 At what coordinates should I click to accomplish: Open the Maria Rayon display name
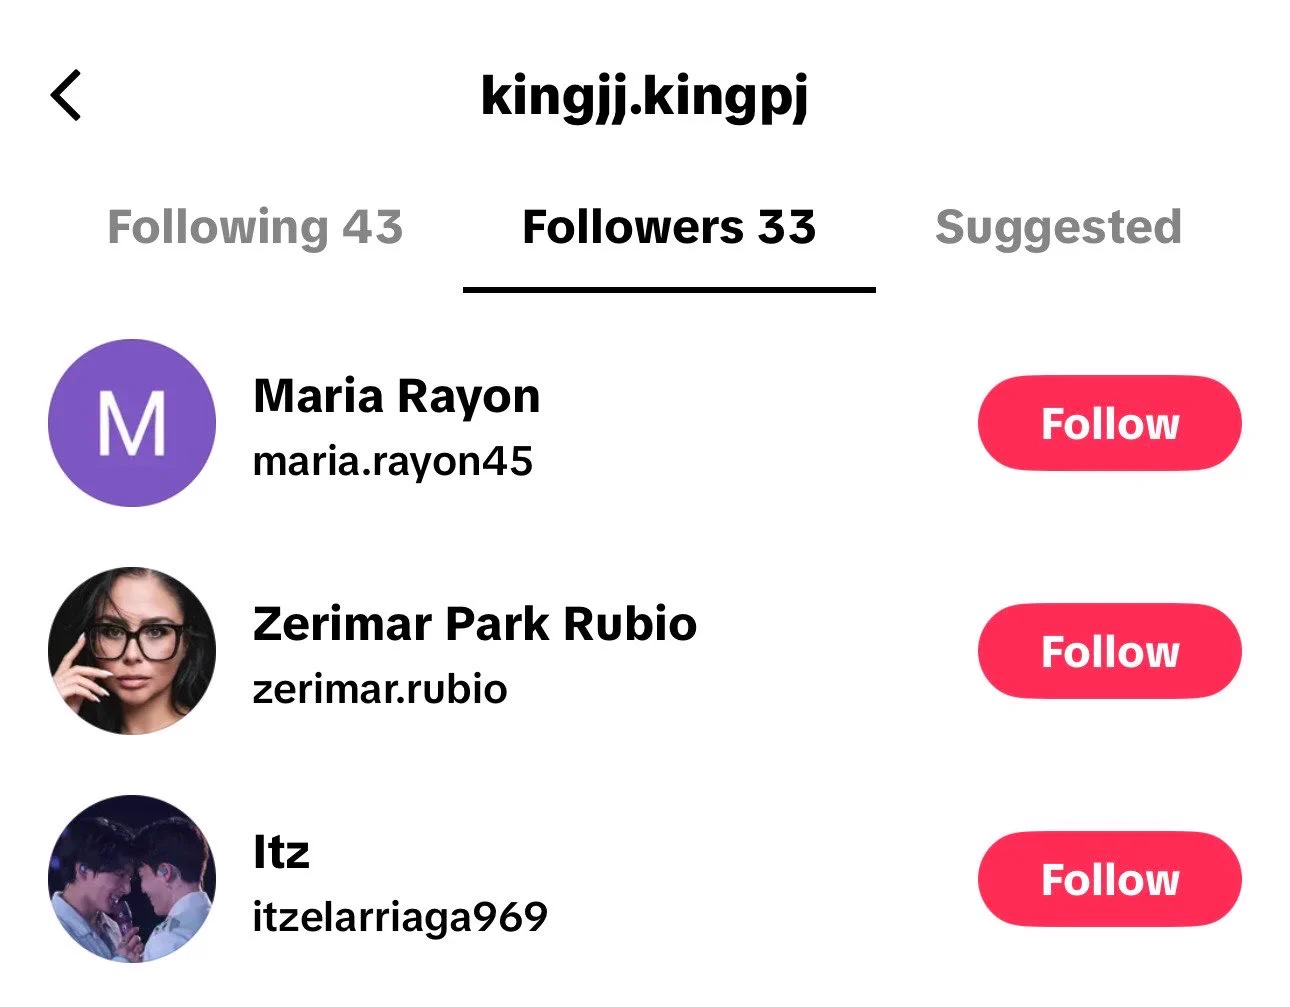pos(396,396)
